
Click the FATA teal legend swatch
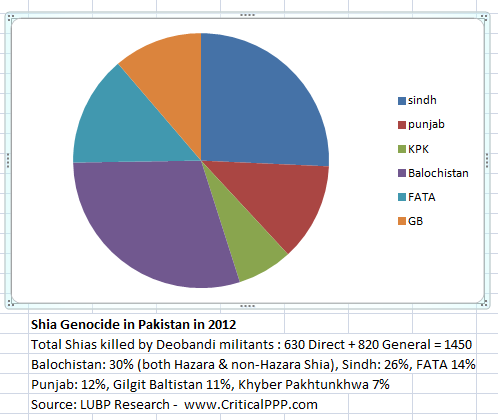tap(402, 197)
